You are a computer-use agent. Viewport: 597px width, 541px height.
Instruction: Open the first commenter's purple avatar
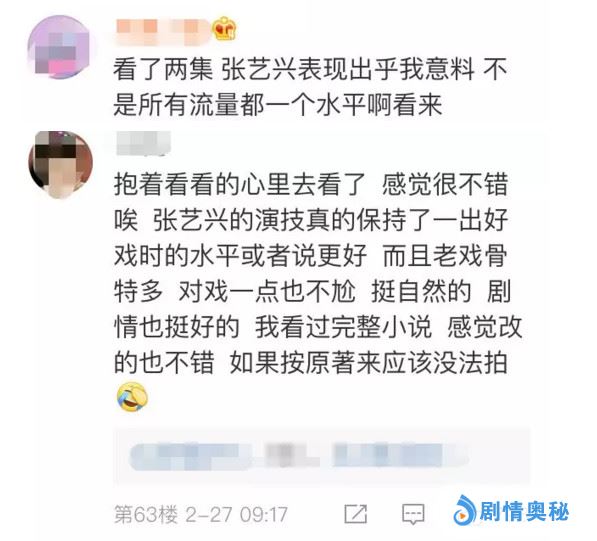59,48
